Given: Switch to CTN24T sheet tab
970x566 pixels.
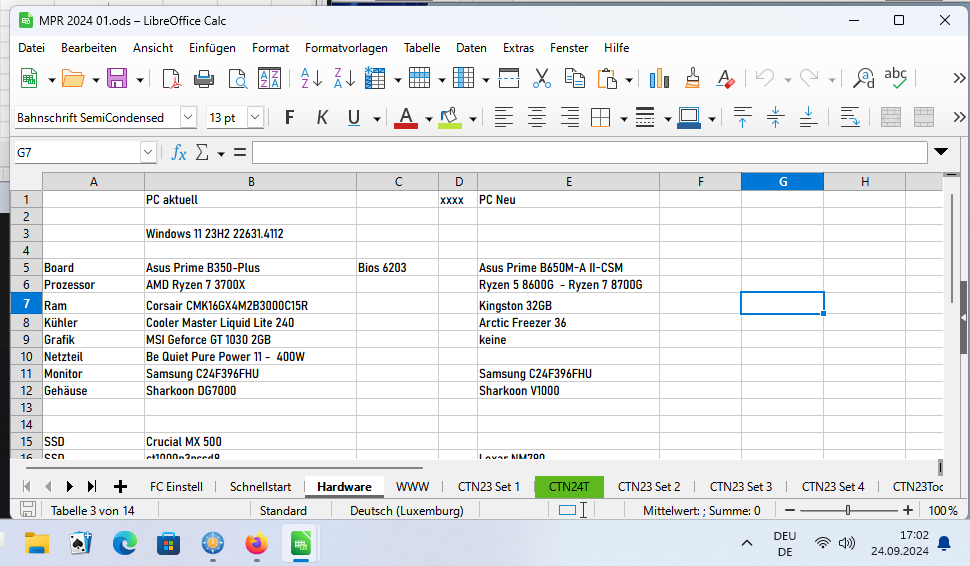Looking at the screenshot, I should [x=569, y=487].
